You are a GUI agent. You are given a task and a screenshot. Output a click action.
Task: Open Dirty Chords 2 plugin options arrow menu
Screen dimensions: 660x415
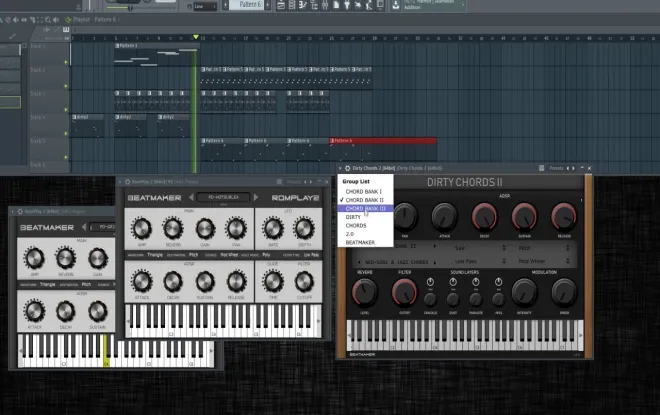pos(340,168)
